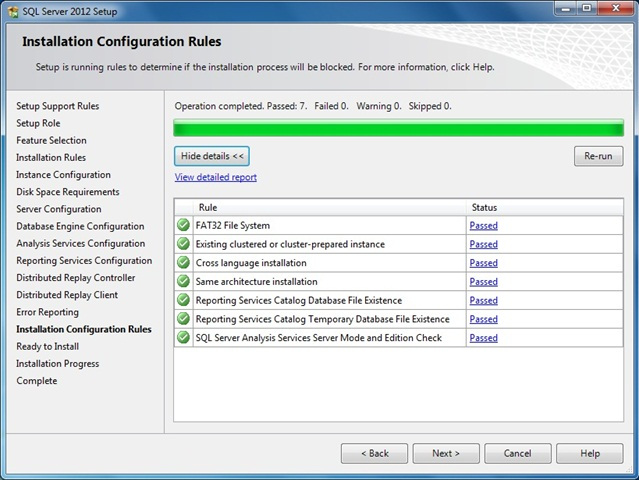
Task: Click the green check icon beside FAT32 File System
Action: (x=183, y=226)
